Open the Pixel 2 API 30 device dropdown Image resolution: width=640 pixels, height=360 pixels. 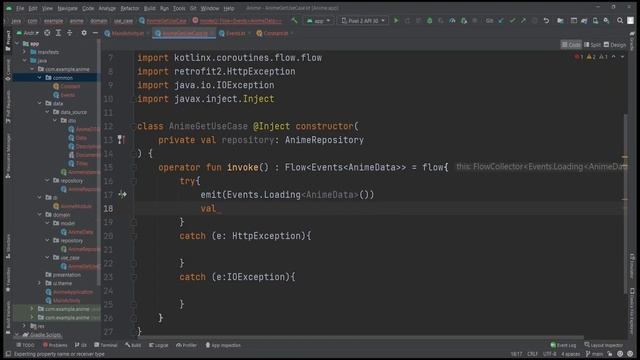coord(363,20)
